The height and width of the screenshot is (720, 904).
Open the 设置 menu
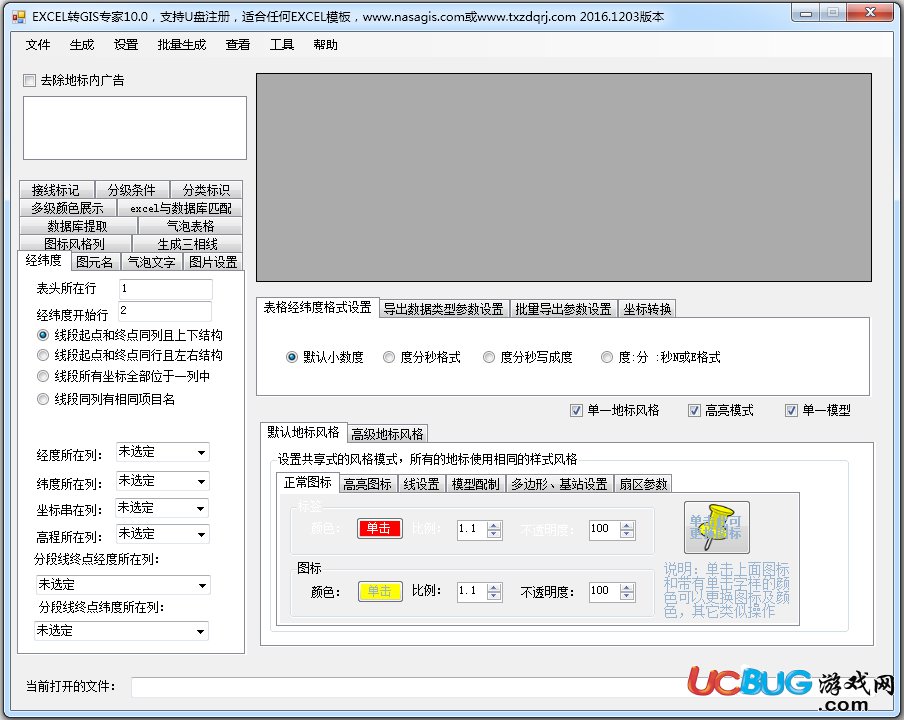click(x=126, y=44)
